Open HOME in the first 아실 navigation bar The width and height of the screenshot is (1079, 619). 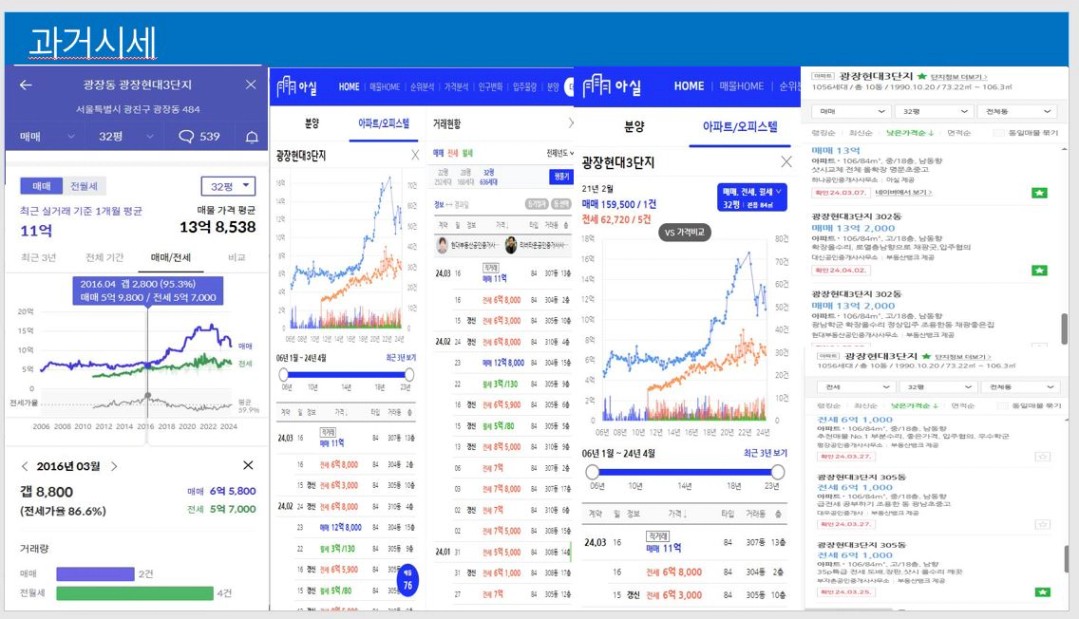tap(349, 87)
